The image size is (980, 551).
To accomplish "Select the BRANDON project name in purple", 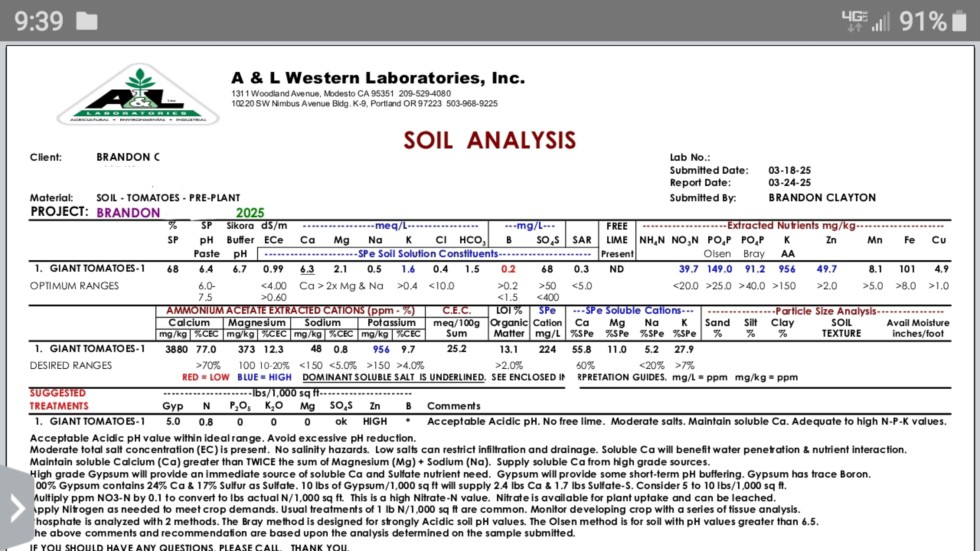I will 128,213.
